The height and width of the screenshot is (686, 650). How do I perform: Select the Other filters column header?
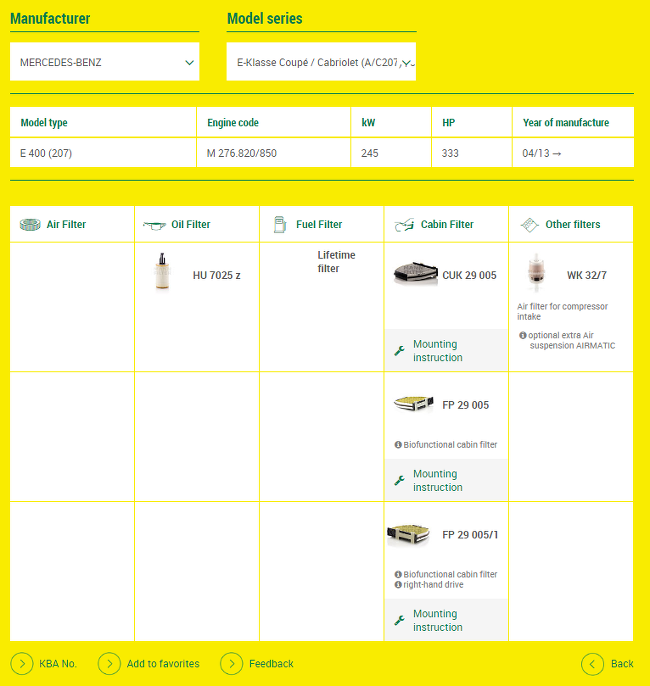pyautogui.click(x=571, y=224)
